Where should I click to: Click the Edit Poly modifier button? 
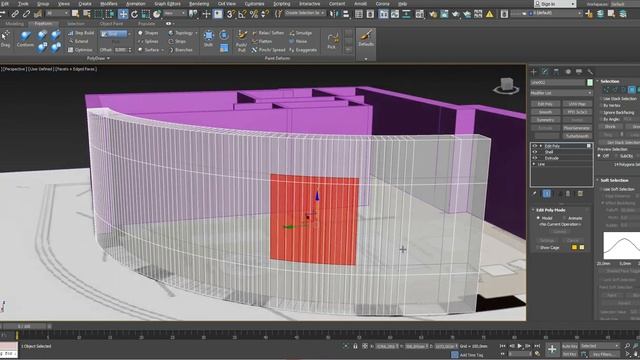click(545, 104)
